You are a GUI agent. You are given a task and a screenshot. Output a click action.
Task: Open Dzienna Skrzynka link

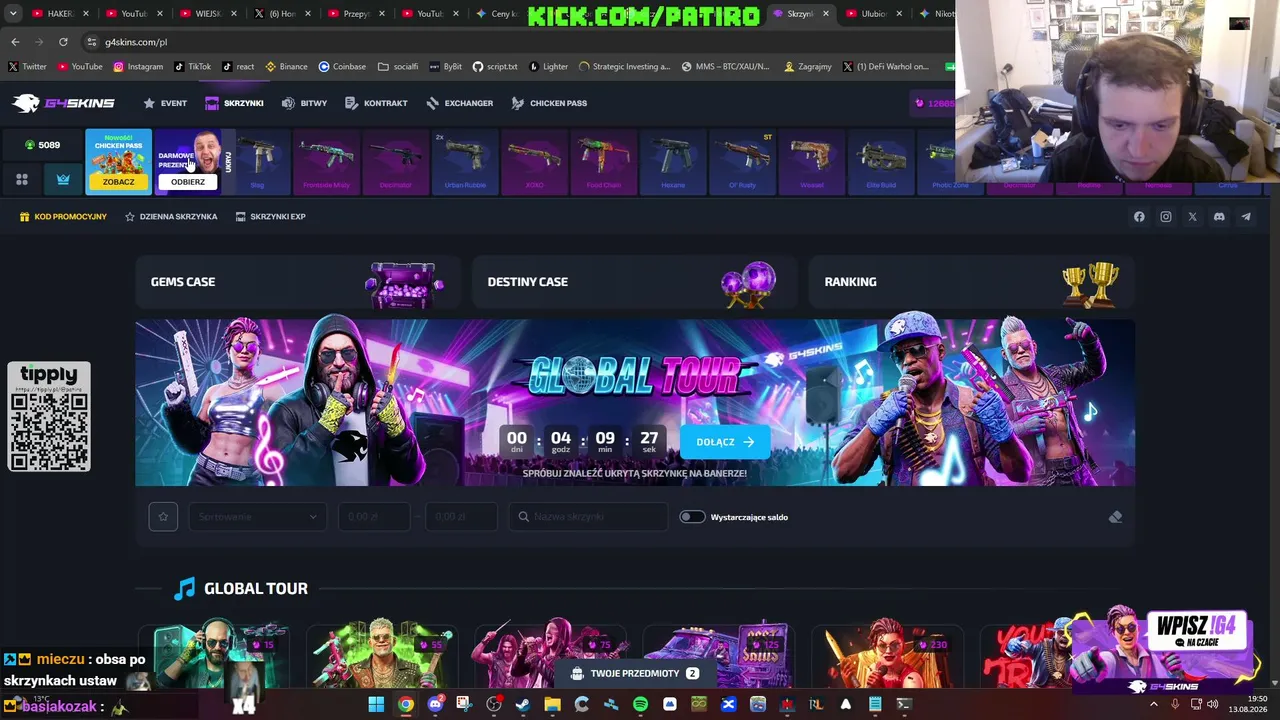[171, 216]
